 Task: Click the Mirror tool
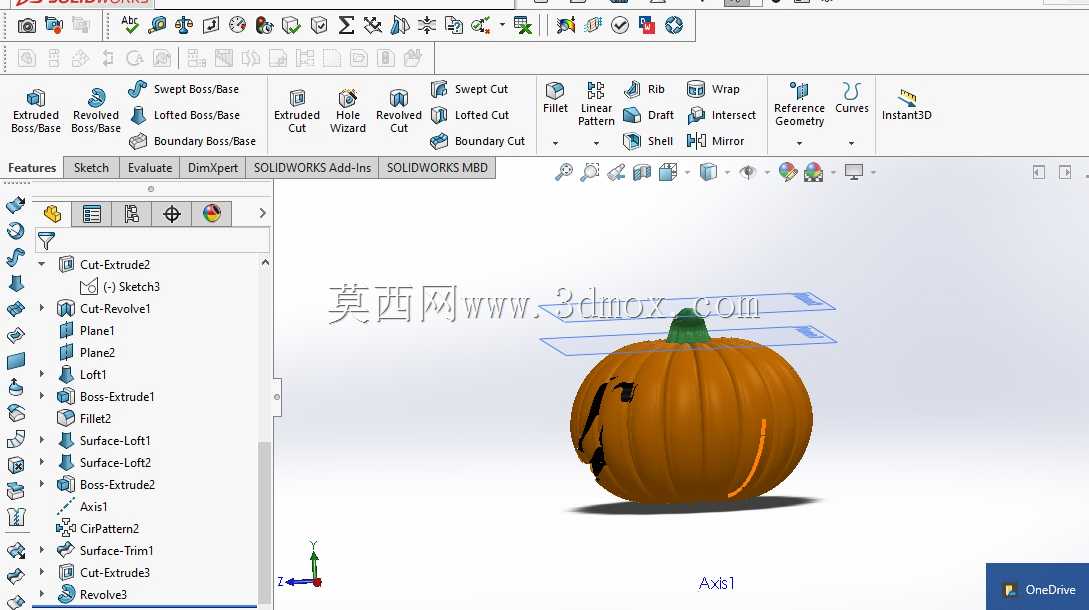[x=715, y=141]
